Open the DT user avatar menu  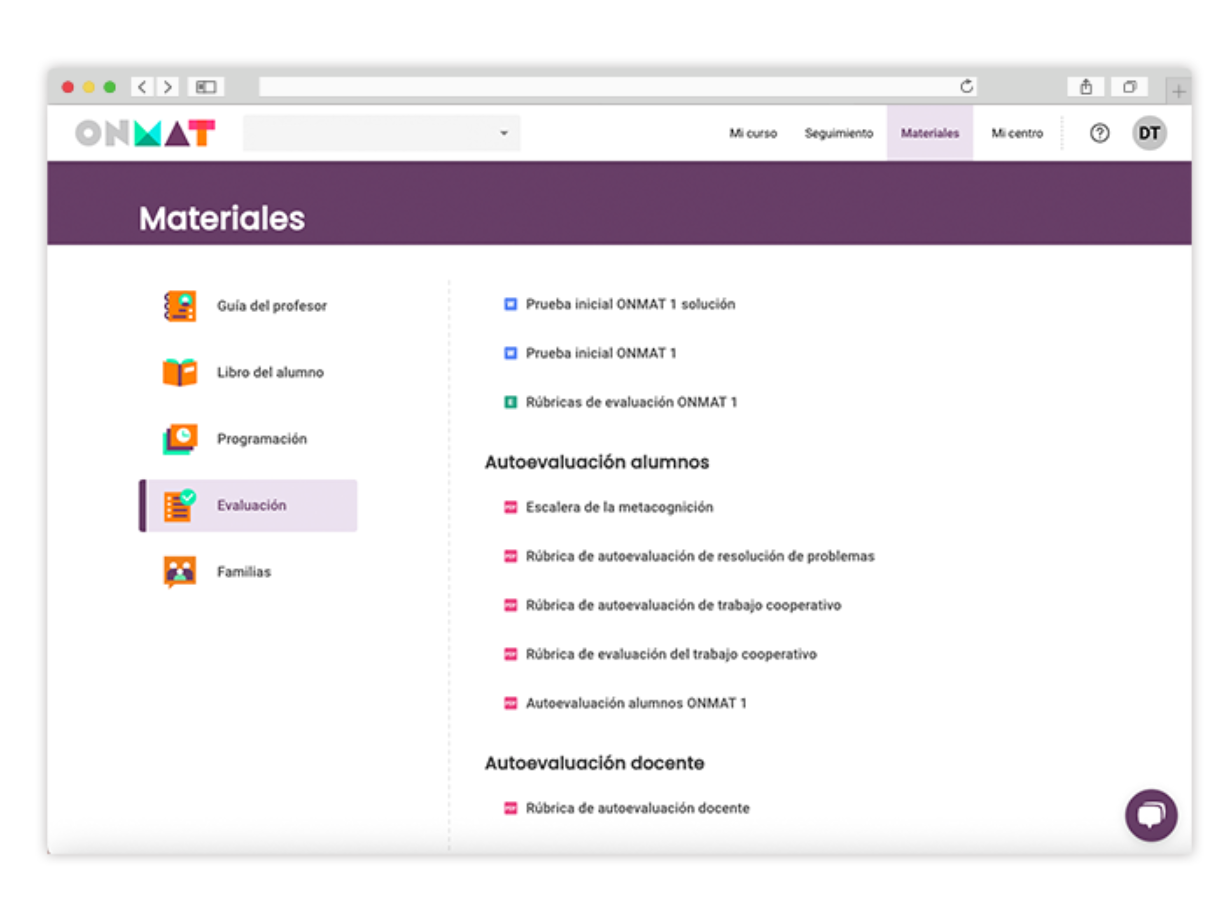pos(1149,133)
